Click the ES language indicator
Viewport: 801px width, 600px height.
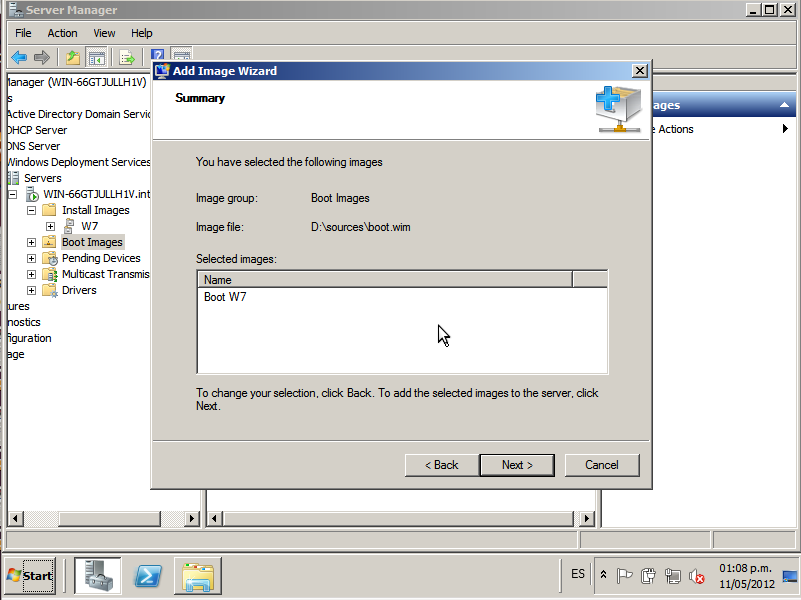tap(578, 574)
